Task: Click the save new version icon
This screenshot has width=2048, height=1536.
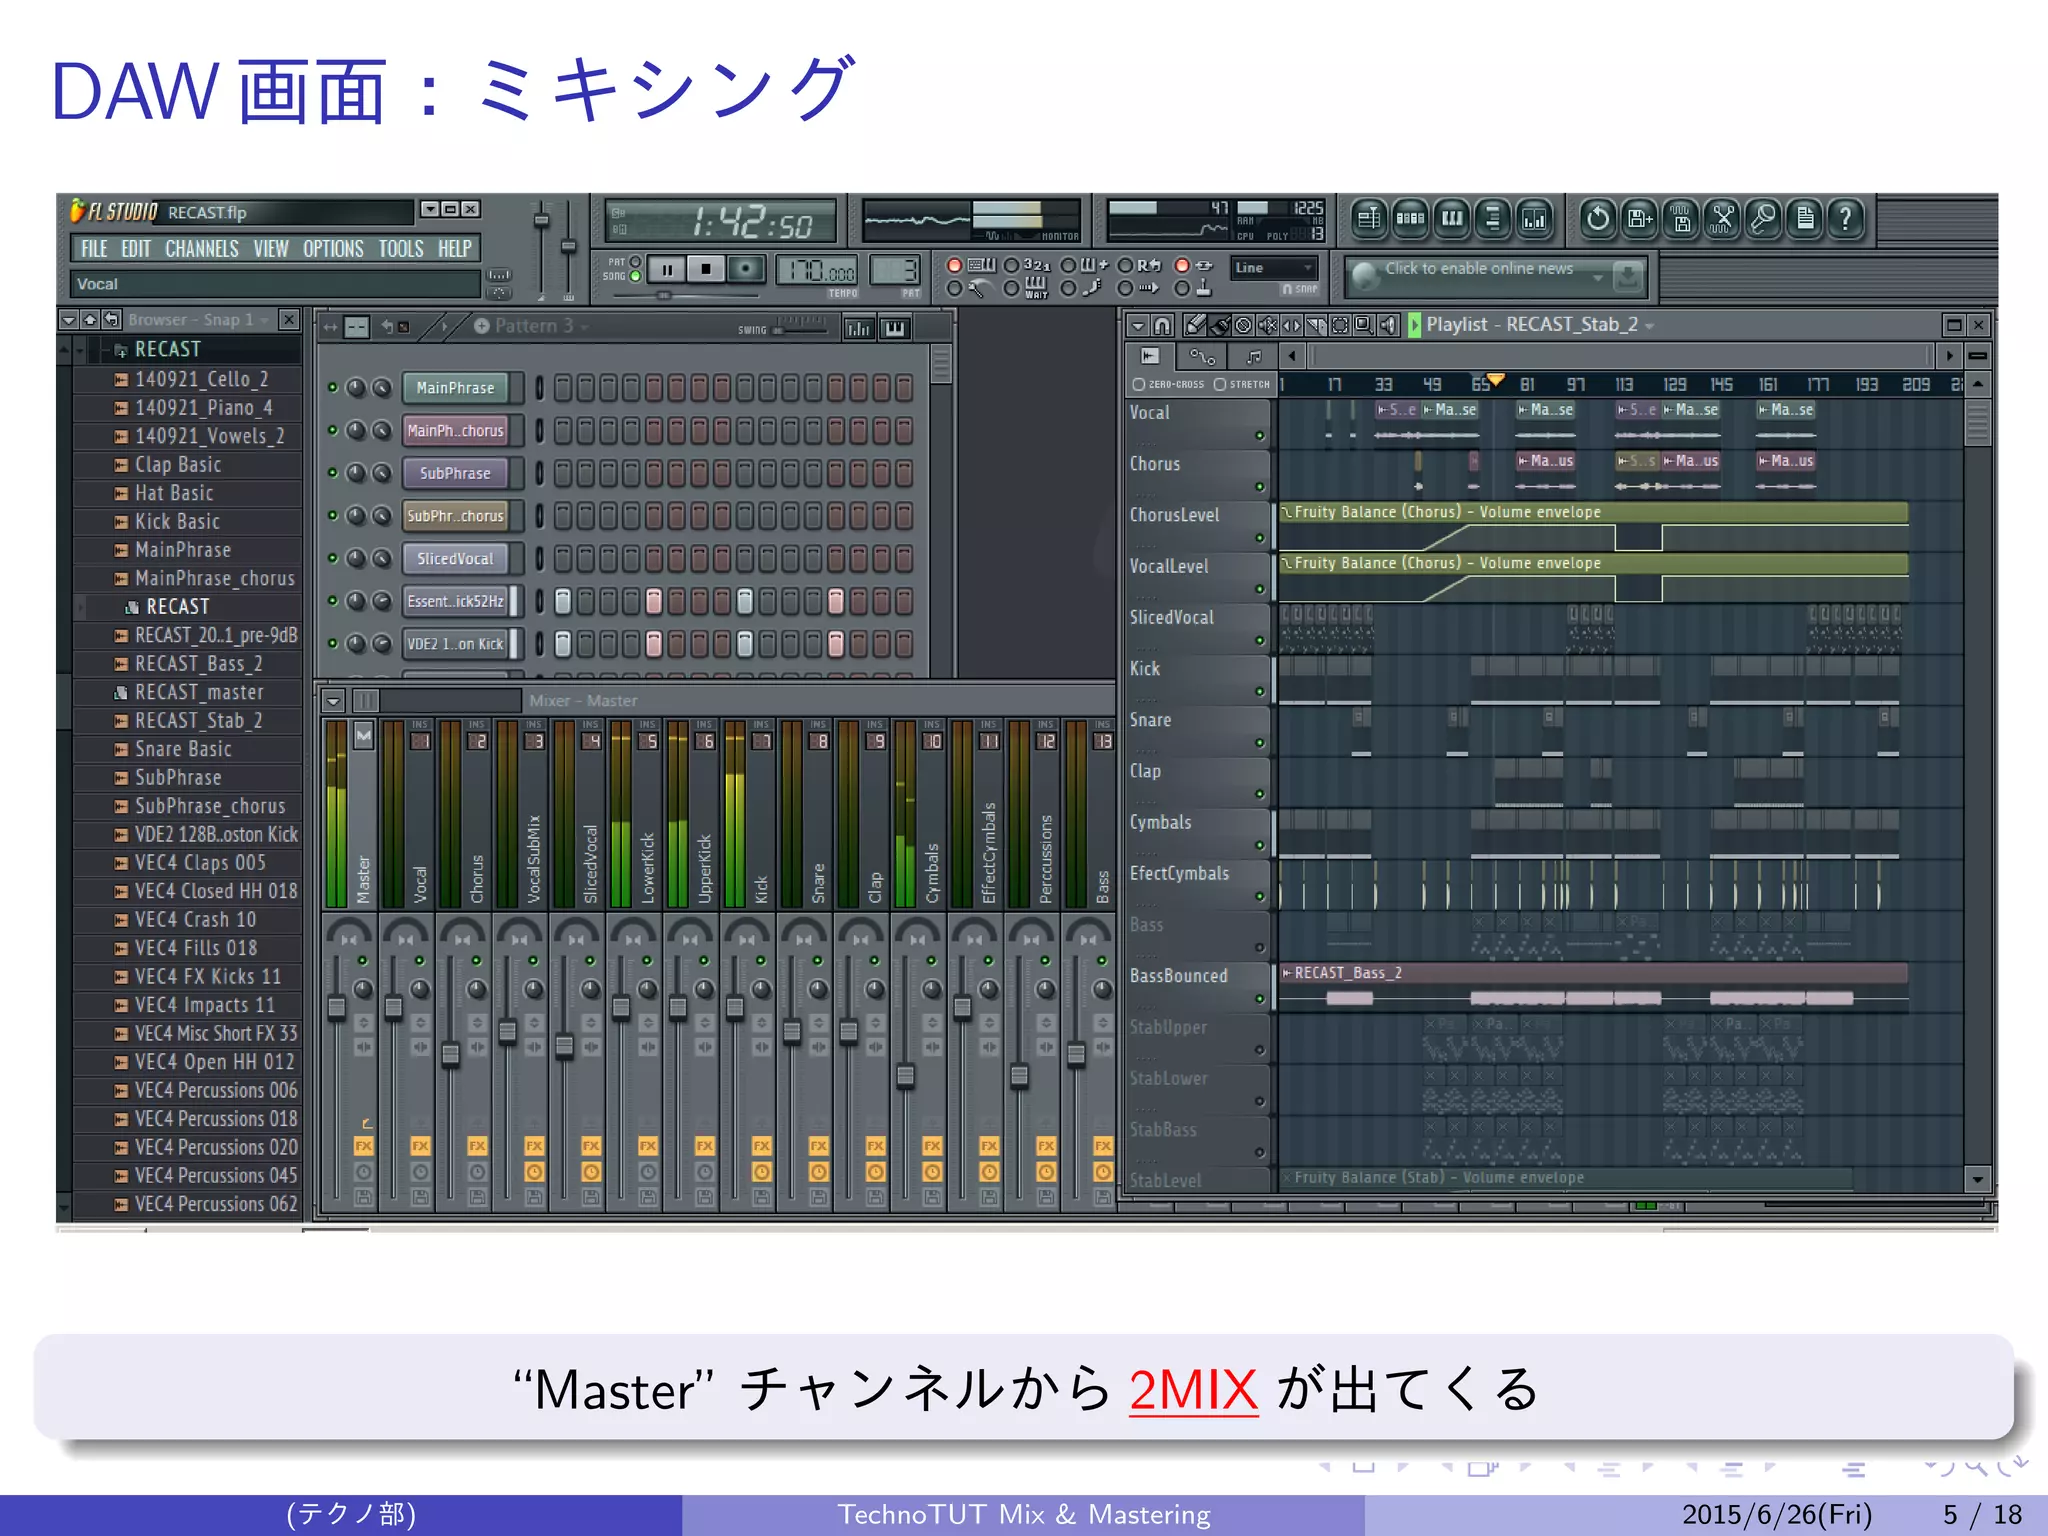Action: click(1640, 218)
